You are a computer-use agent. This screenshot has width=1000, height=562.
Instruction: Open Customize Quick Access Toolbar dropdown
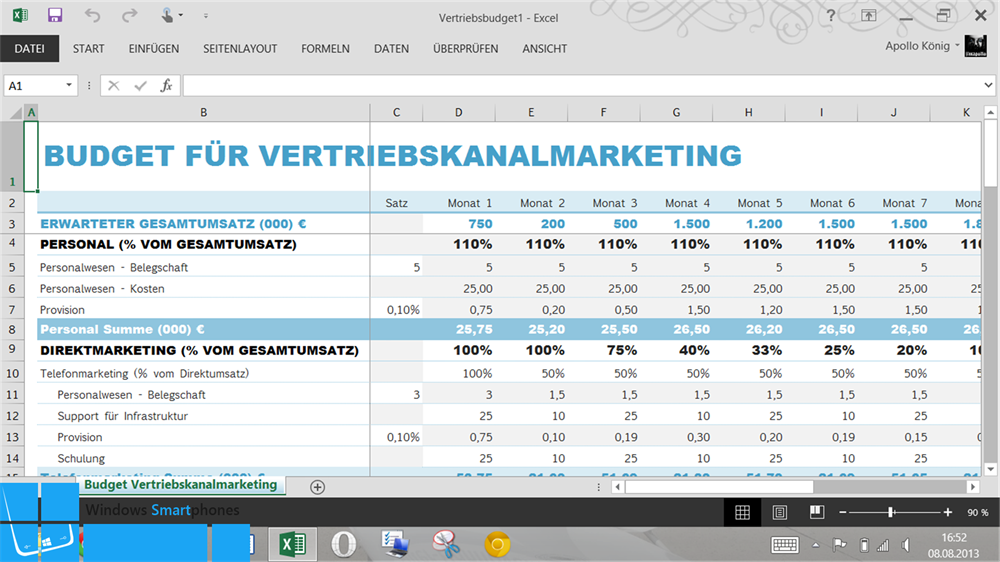click(205, 16)
